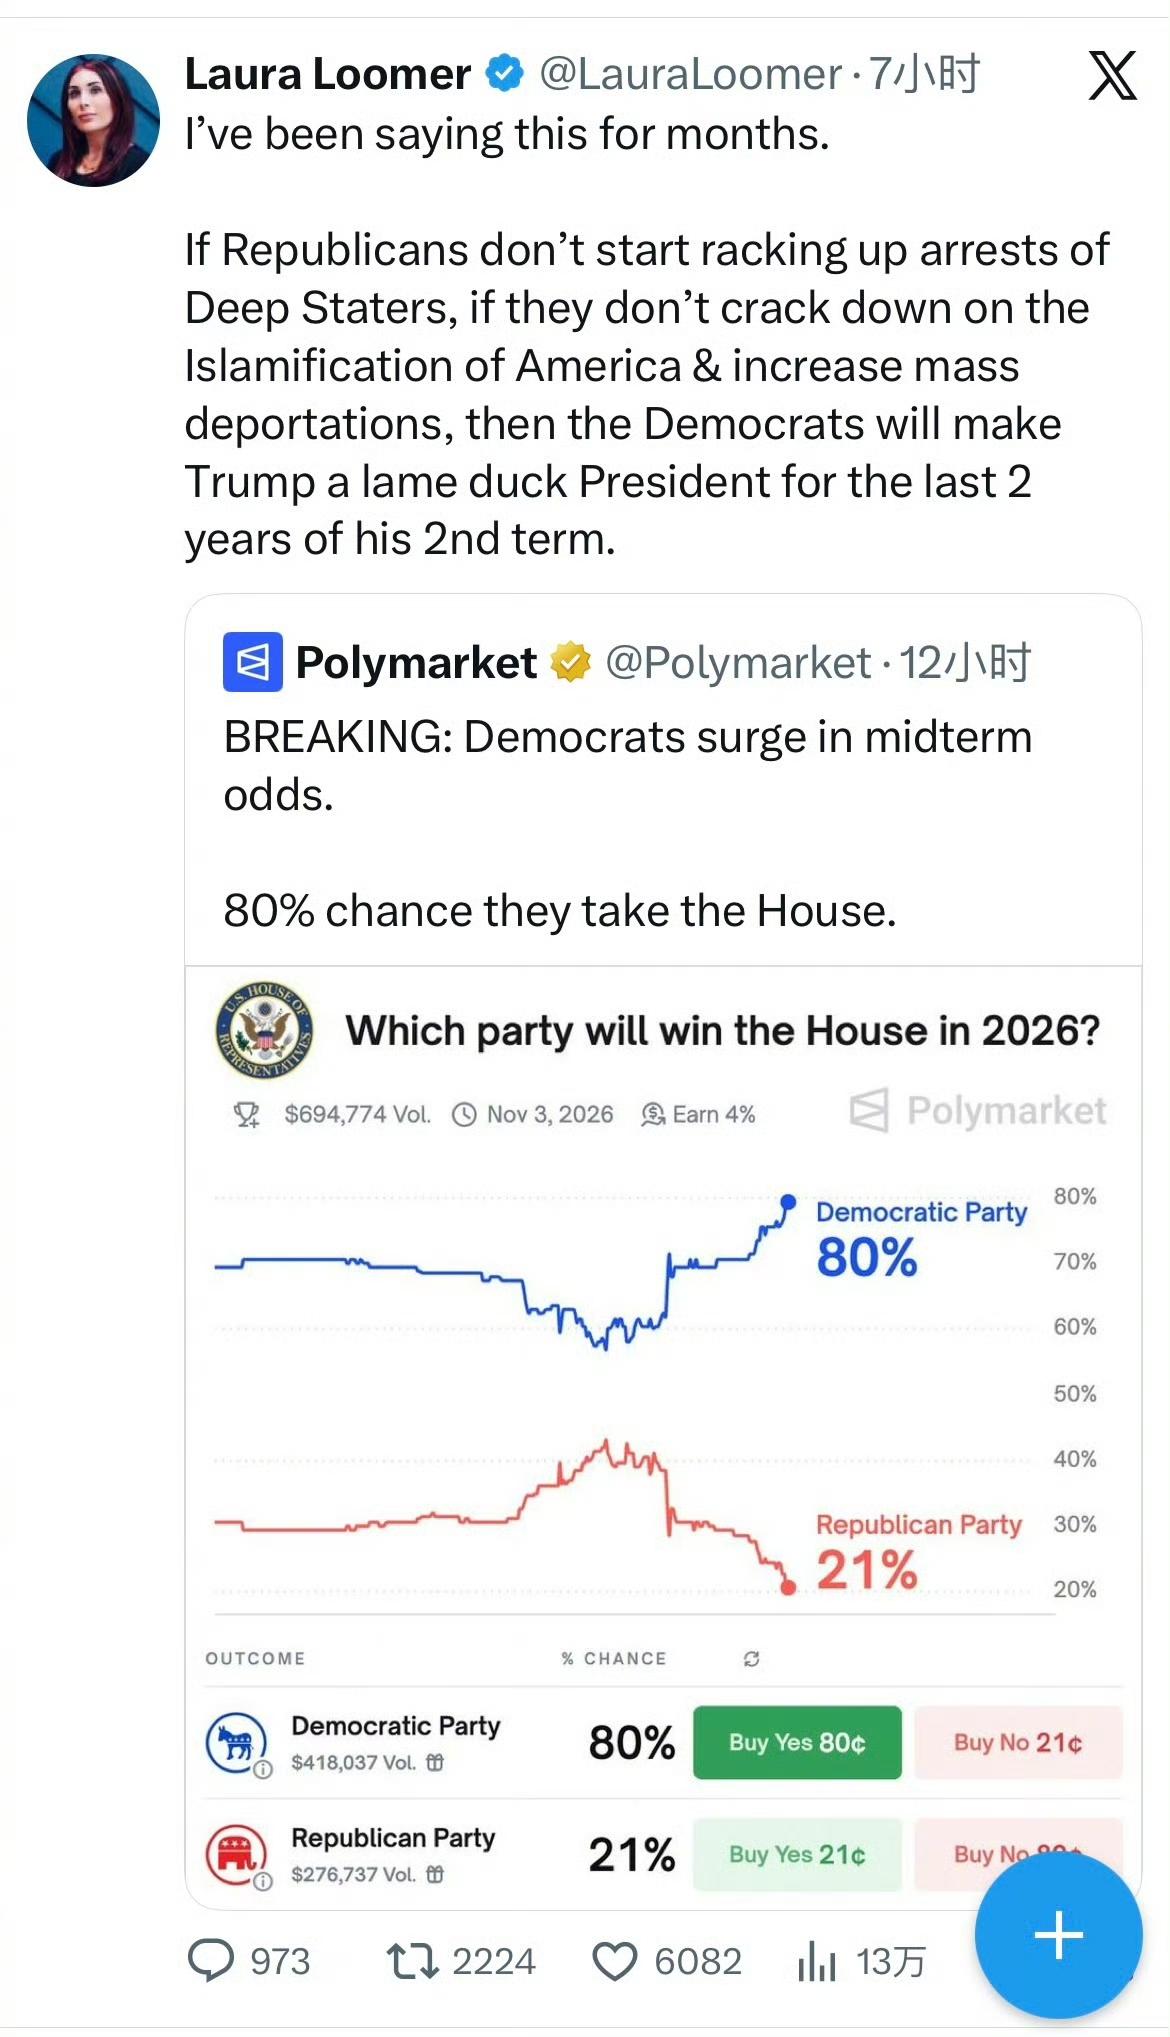Click the Democratic Party donkey icon
1170x2037 pixels.
[x=236, y=1742]
